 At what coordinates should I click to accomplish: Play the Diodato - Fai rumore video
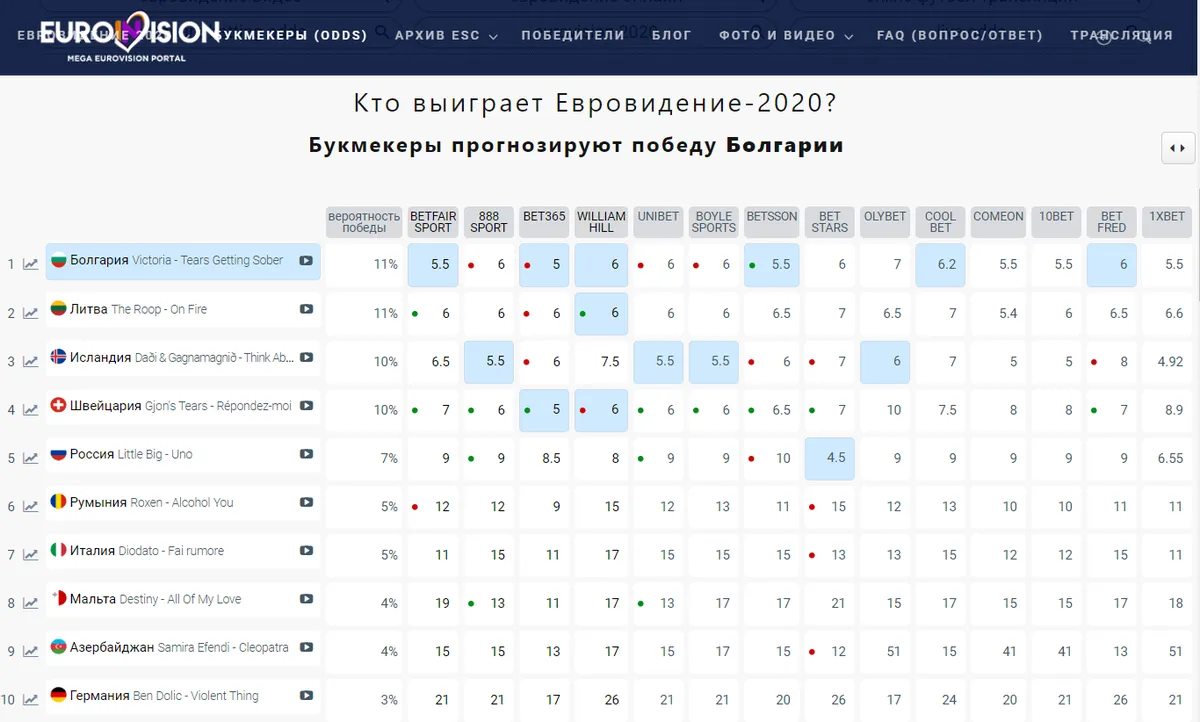click(x=306, y=551)
